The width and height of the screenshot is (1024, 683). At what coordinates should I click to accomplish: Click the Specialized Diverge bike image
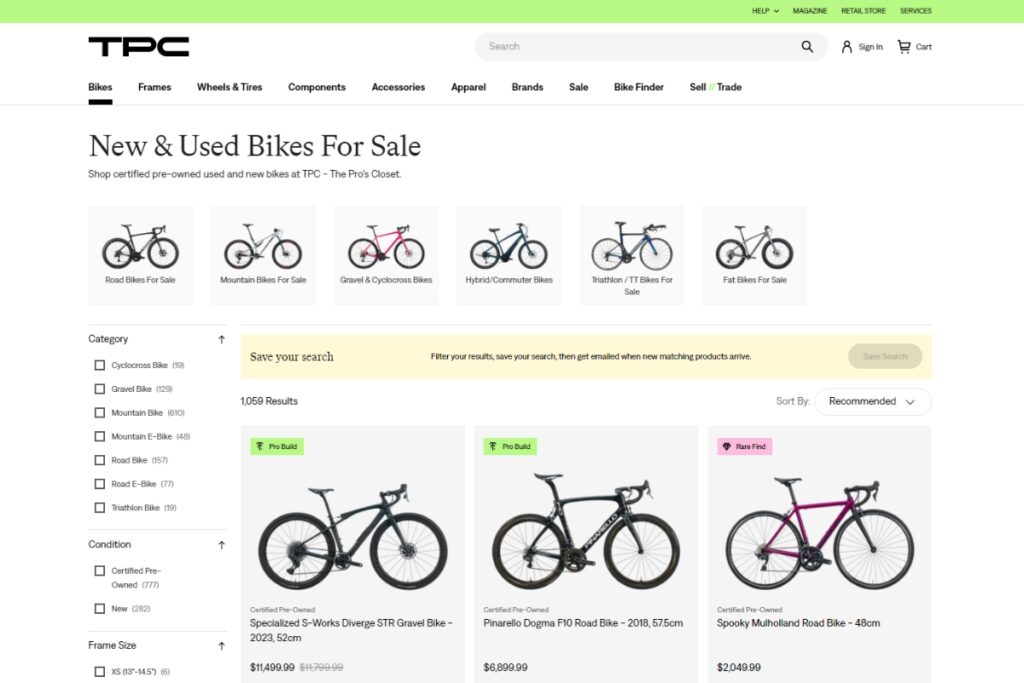[353, 537]
